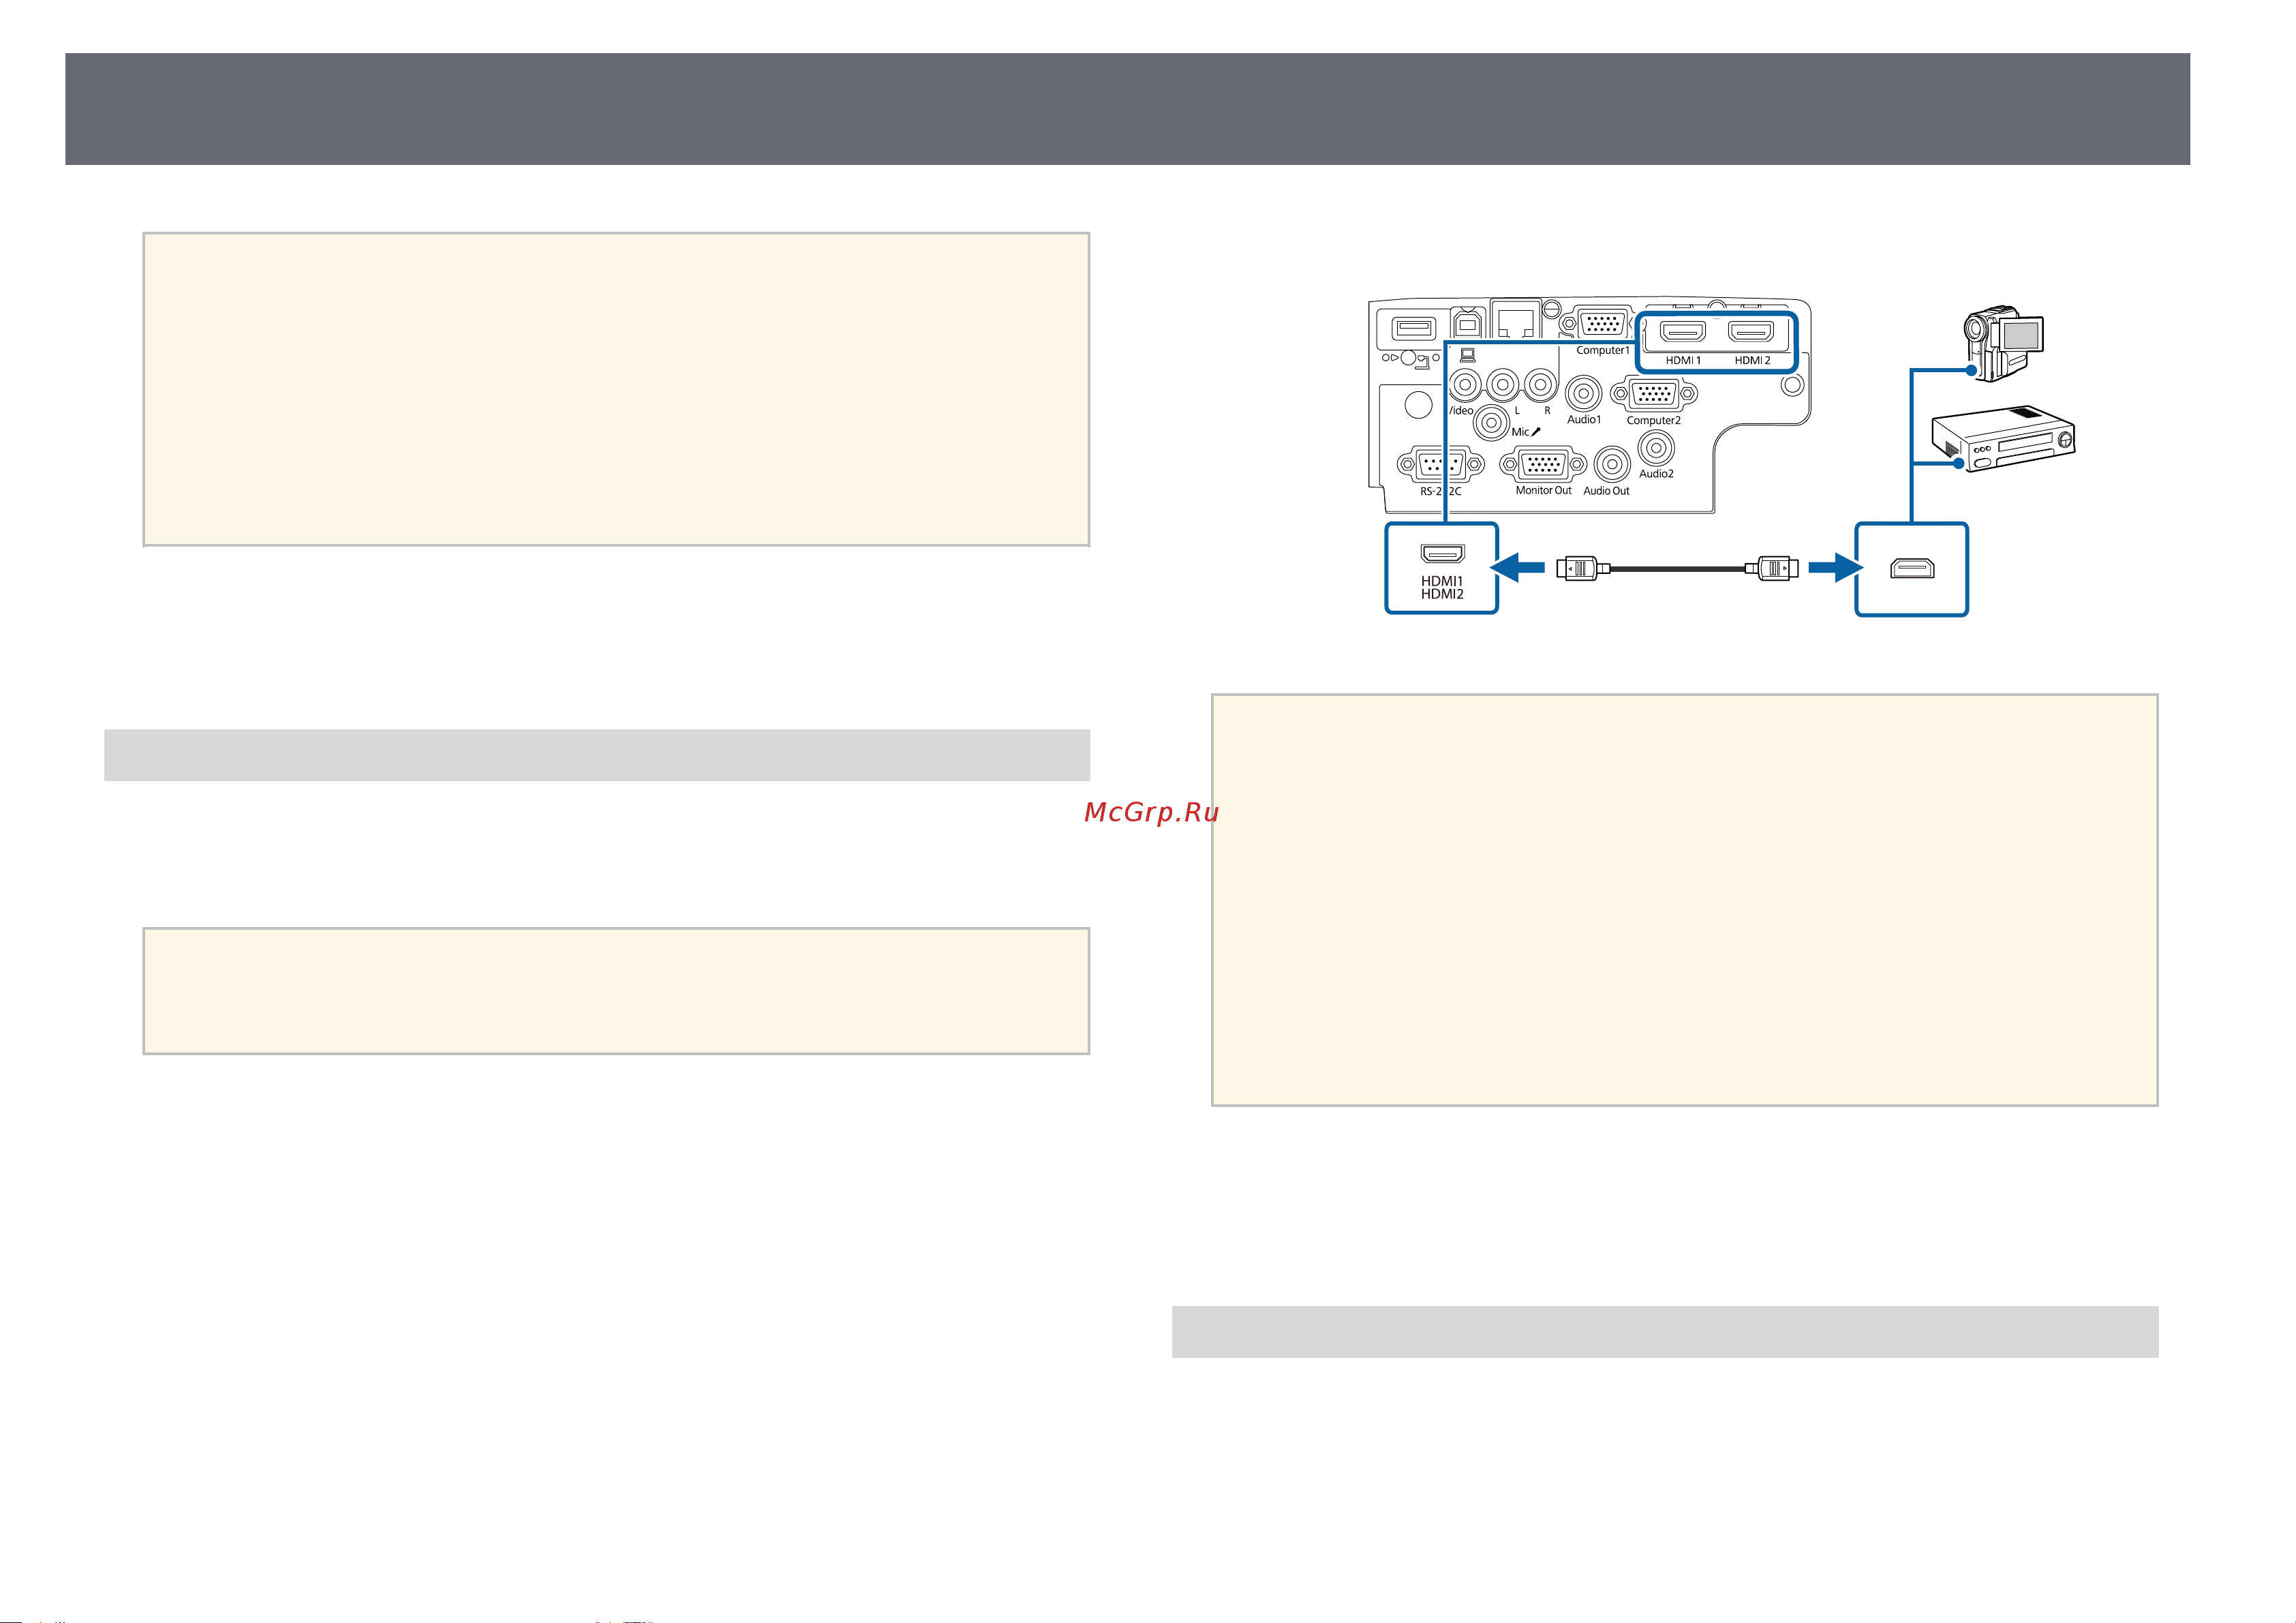This screenshot has height=1623, width=2296.
Task: Click the Audio2 jack
Action: (x=1656, y=448)
